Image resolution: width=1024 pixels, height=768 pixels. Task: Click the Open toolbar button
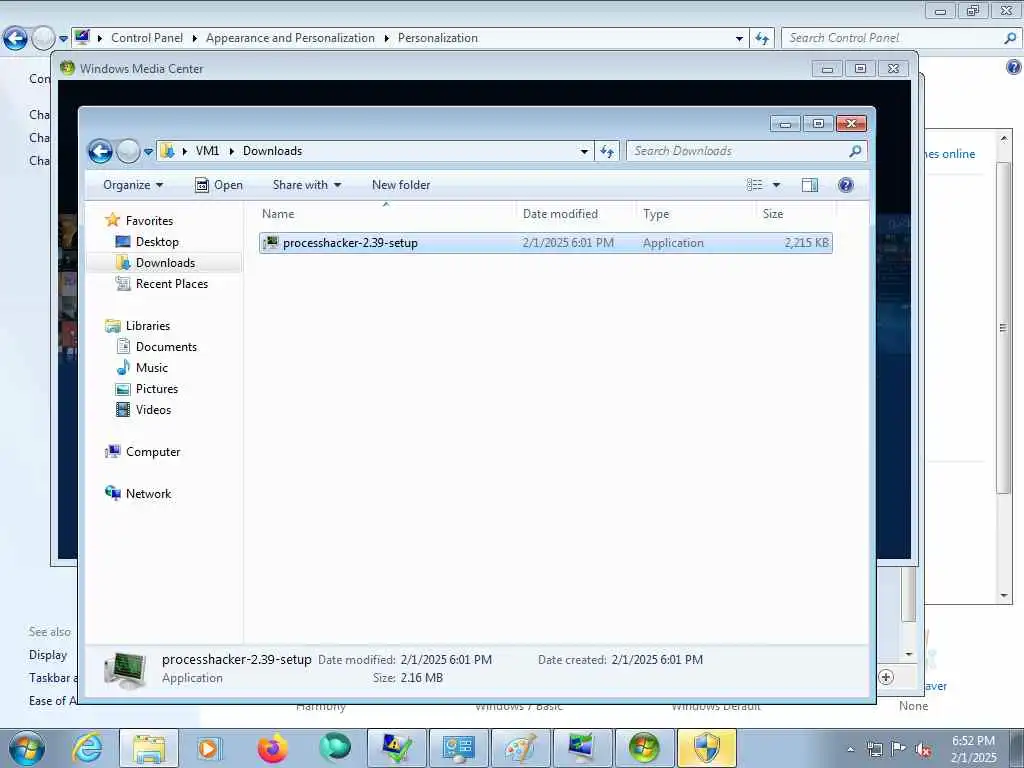coord(219,185)
